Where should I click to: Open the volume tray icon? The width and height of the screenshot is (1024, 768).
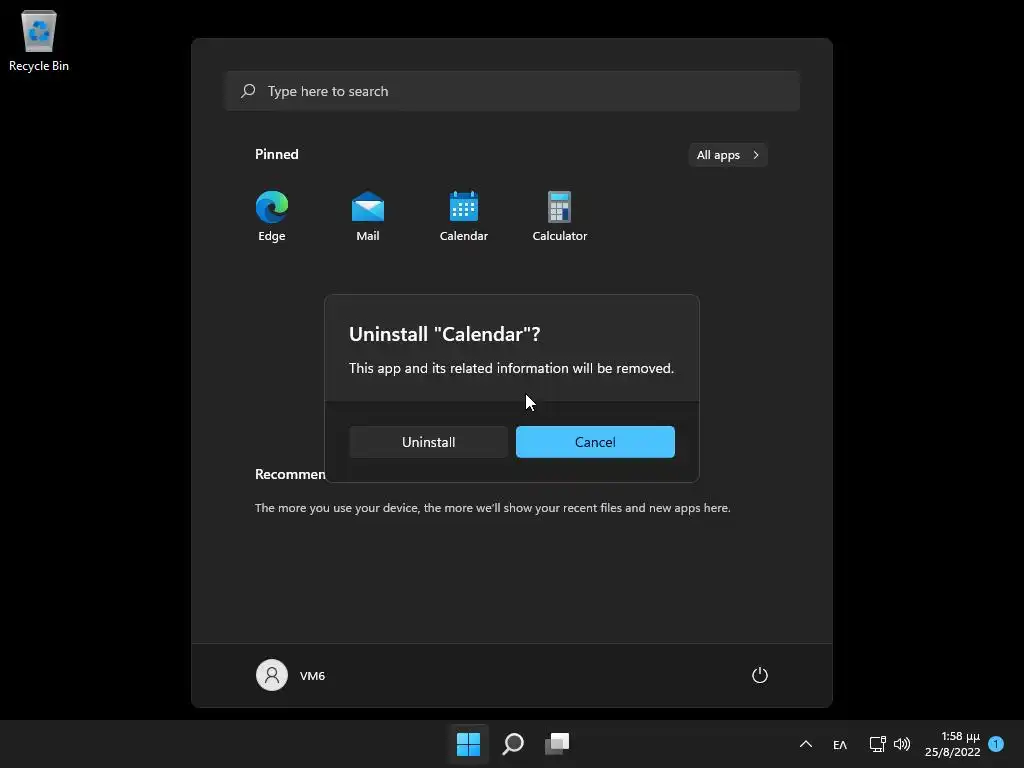(x=902, y=744)
